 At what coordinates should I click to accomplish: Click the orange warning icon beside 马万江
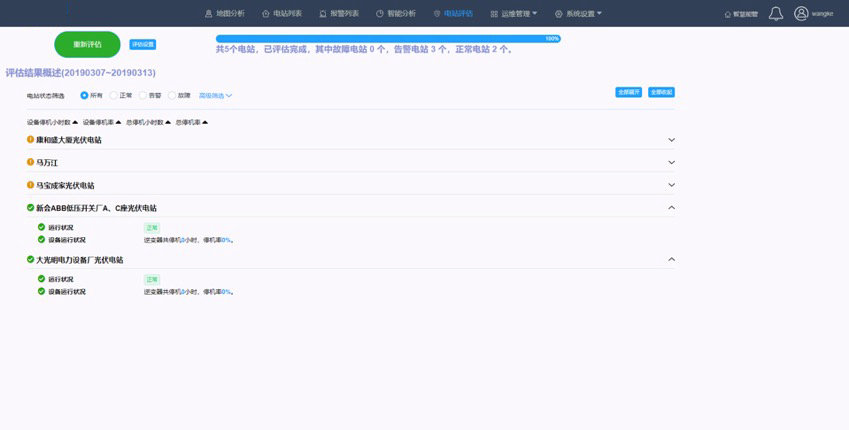pyautogui.click(x=30, y=162)
